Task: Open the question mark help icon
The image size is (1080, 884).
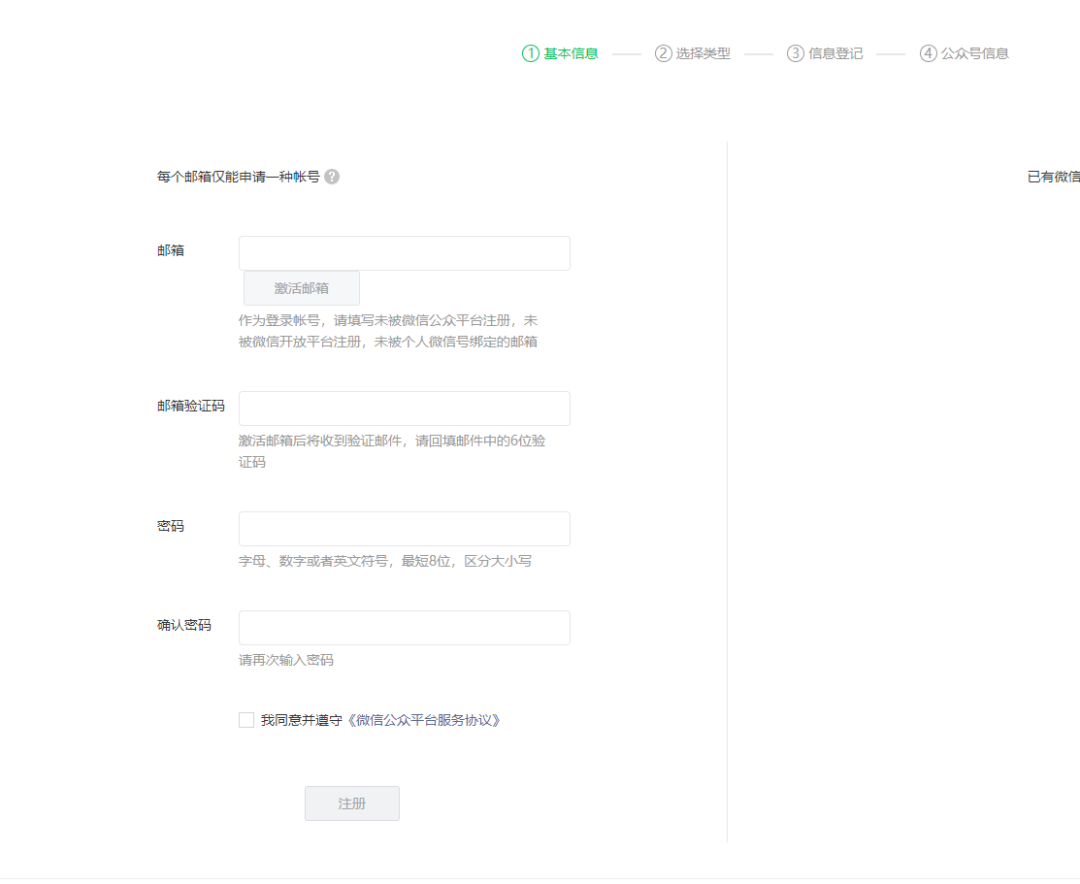Action: 332,177
